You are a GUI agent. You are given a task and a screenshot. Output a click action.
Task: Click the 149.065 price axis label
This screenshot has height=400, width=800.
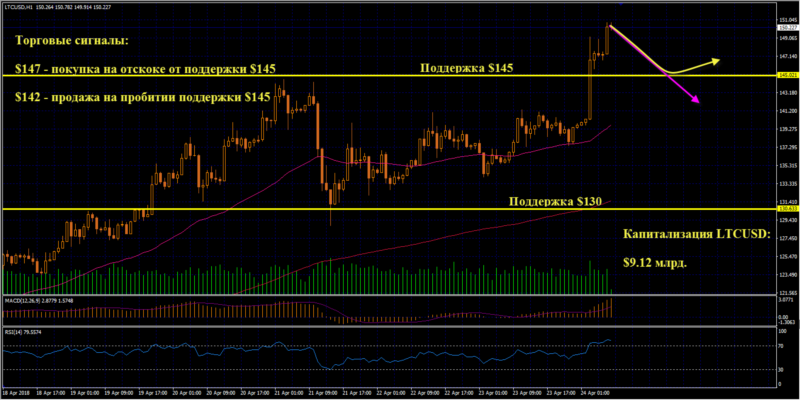click(x=786, y=38)
